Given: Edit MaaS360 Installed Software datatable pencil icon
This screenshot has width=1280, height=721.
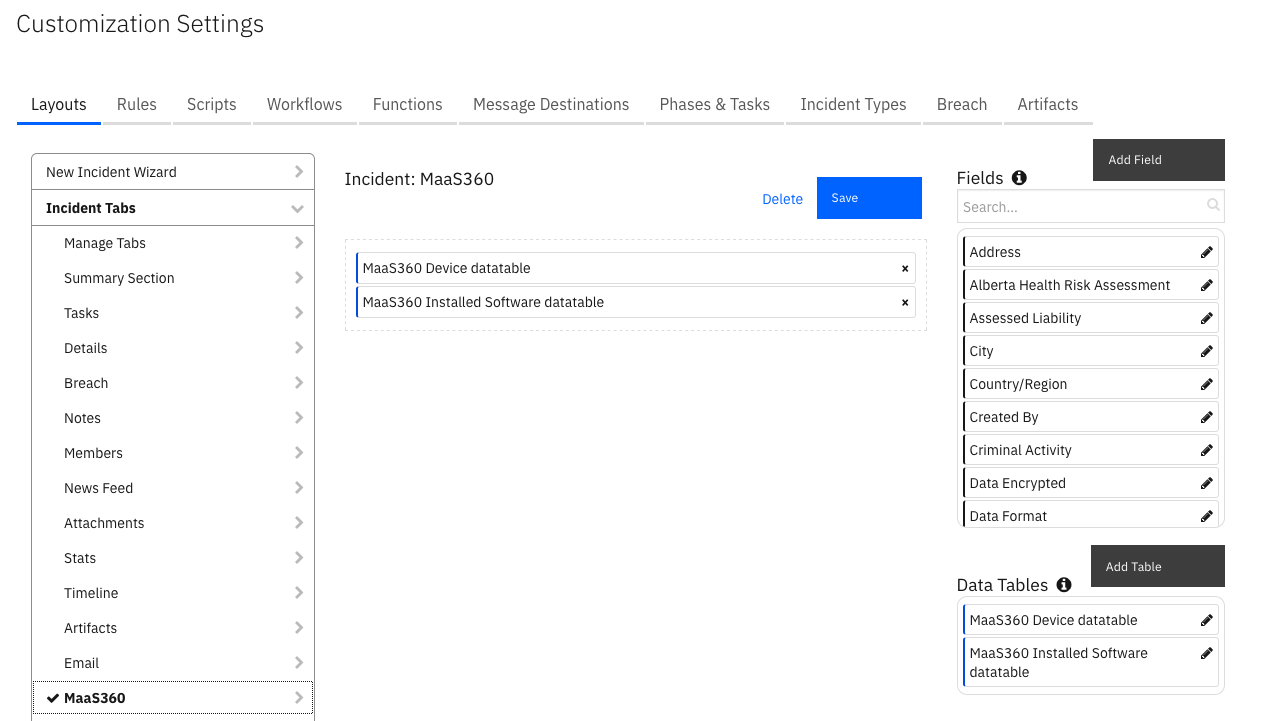Looking at the screenshot, I should [x=1207, y=654].
